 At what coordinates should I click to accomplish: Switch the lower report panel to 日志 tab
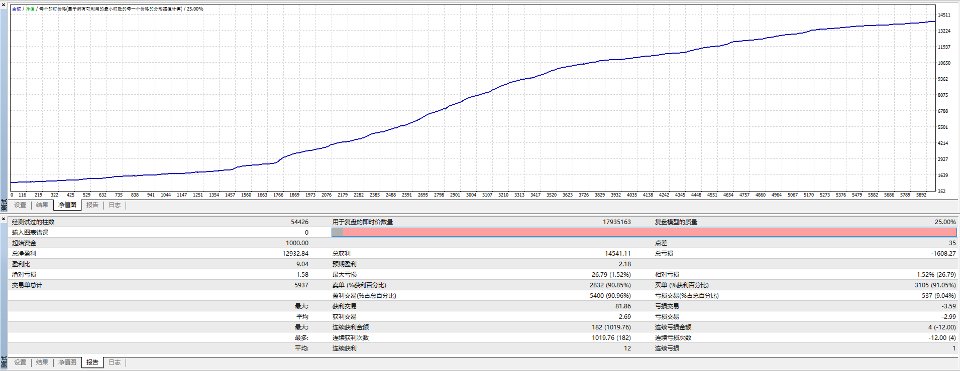pos(114,362)
